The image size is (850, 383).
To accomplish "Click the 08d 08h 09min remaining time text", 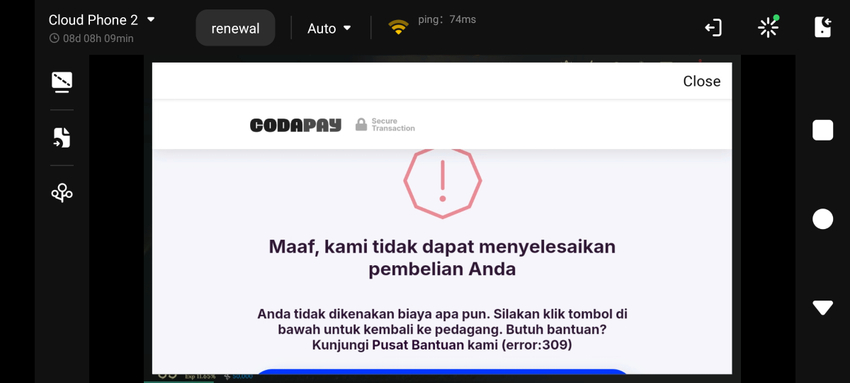I will click(x=98, y=38).
